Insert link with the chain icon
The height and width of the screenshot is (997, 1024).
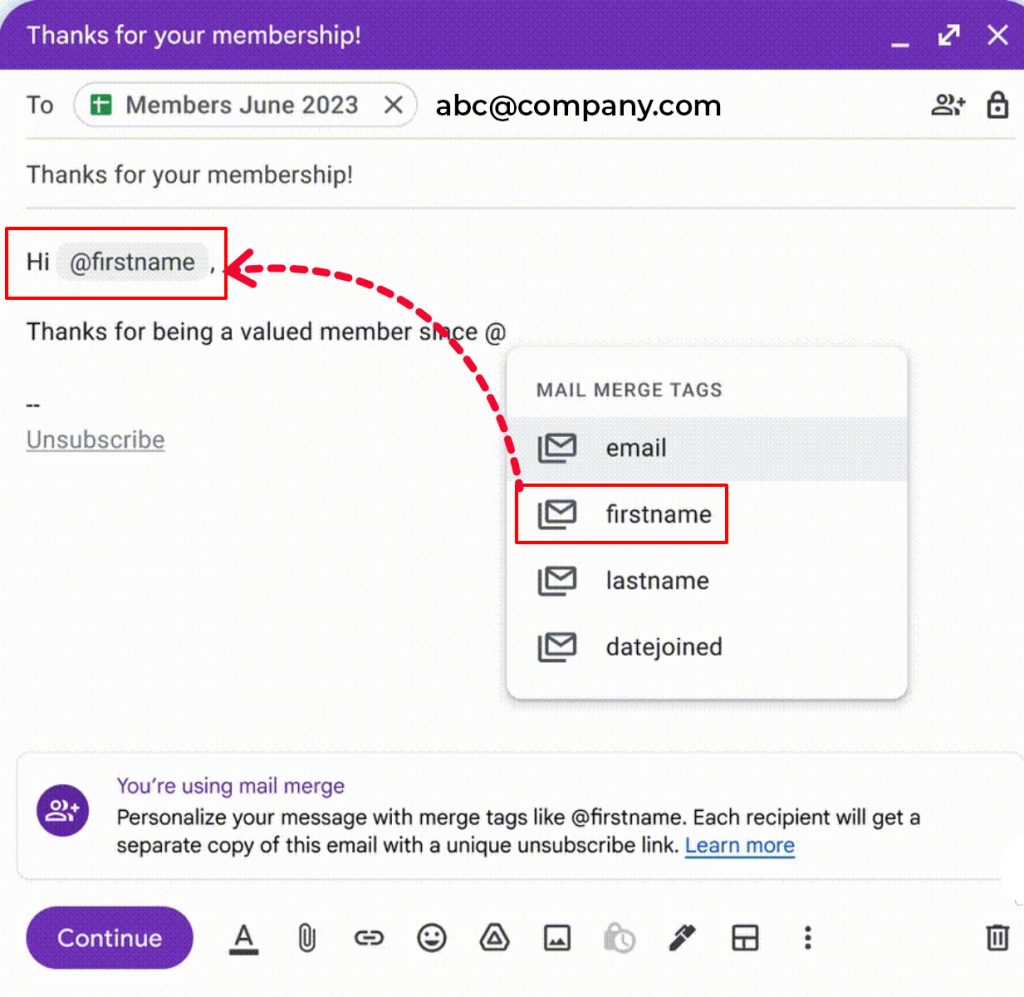[x=369, y=938]
